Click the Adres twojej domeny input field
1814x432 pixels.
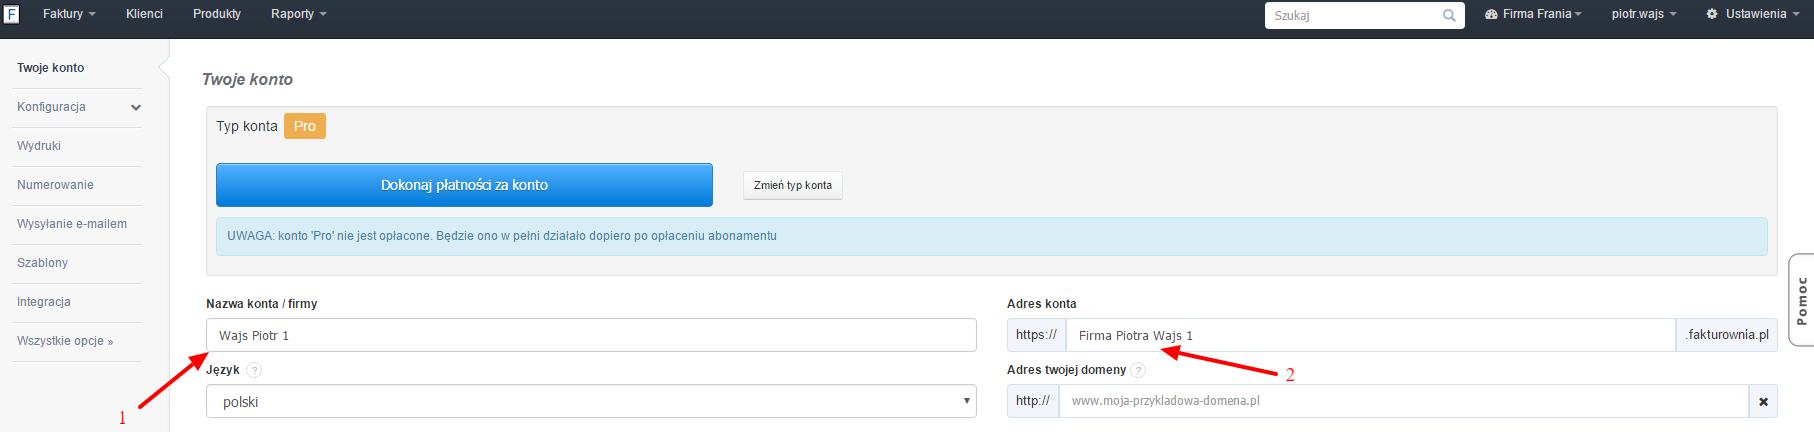tap(1404, 401)
